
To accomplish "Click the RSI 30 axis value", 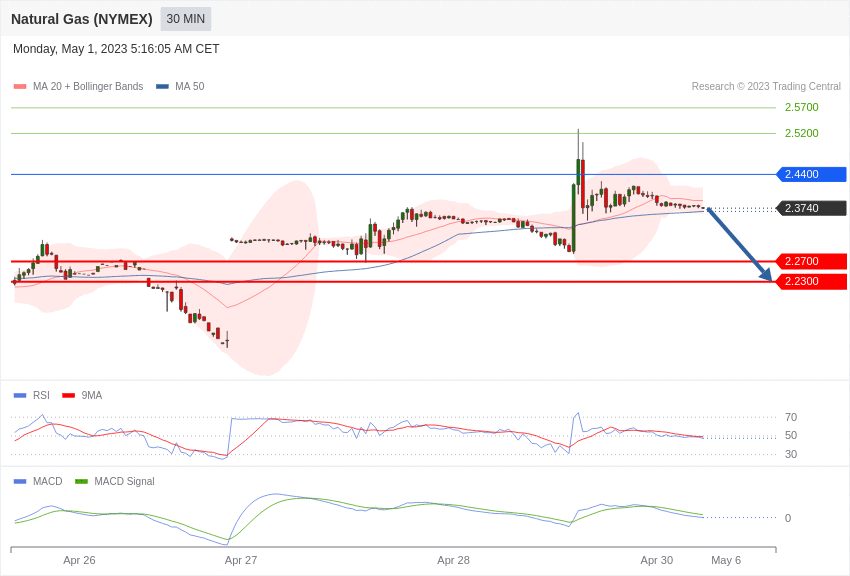I will [791, 454].
